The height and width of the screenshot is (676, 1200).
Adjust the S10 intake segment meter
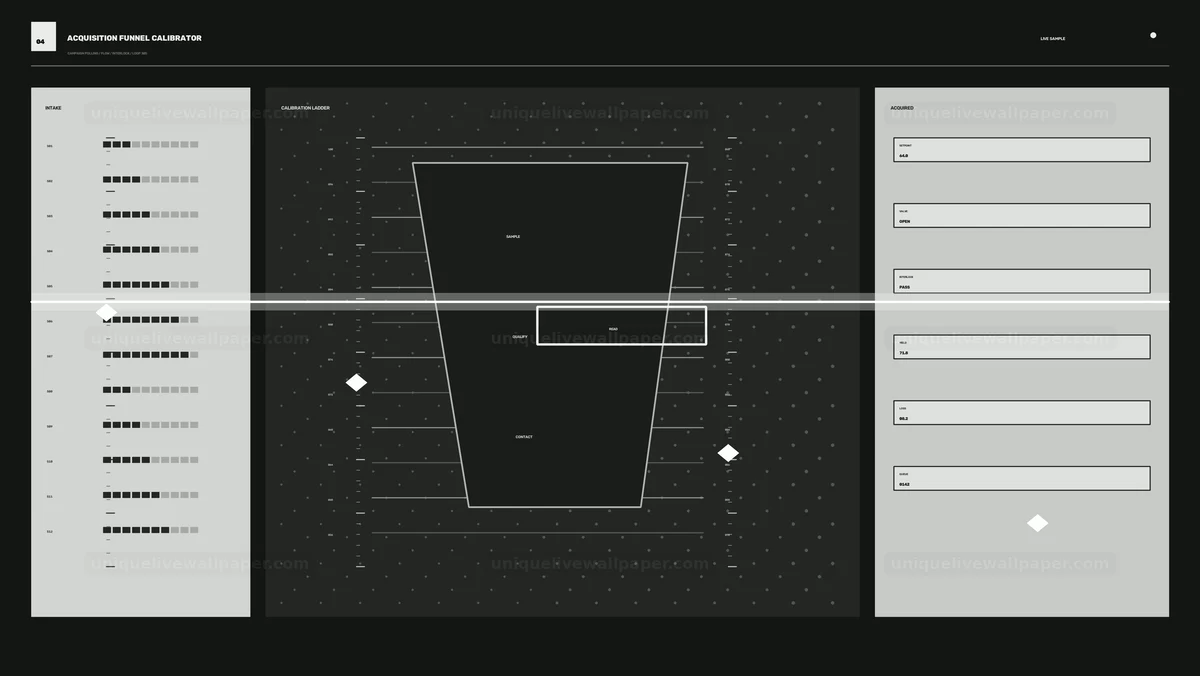[150, 460]
